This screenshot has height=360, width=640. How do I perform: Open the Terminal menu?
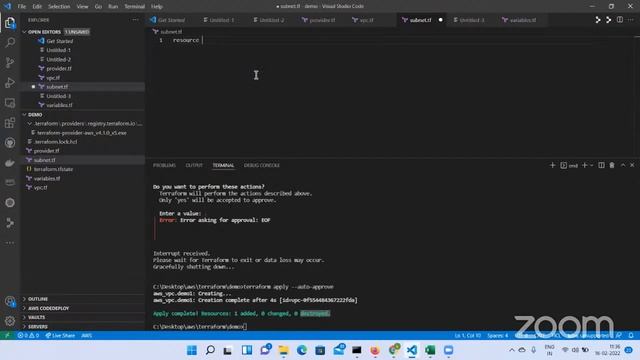click(134, 7)
